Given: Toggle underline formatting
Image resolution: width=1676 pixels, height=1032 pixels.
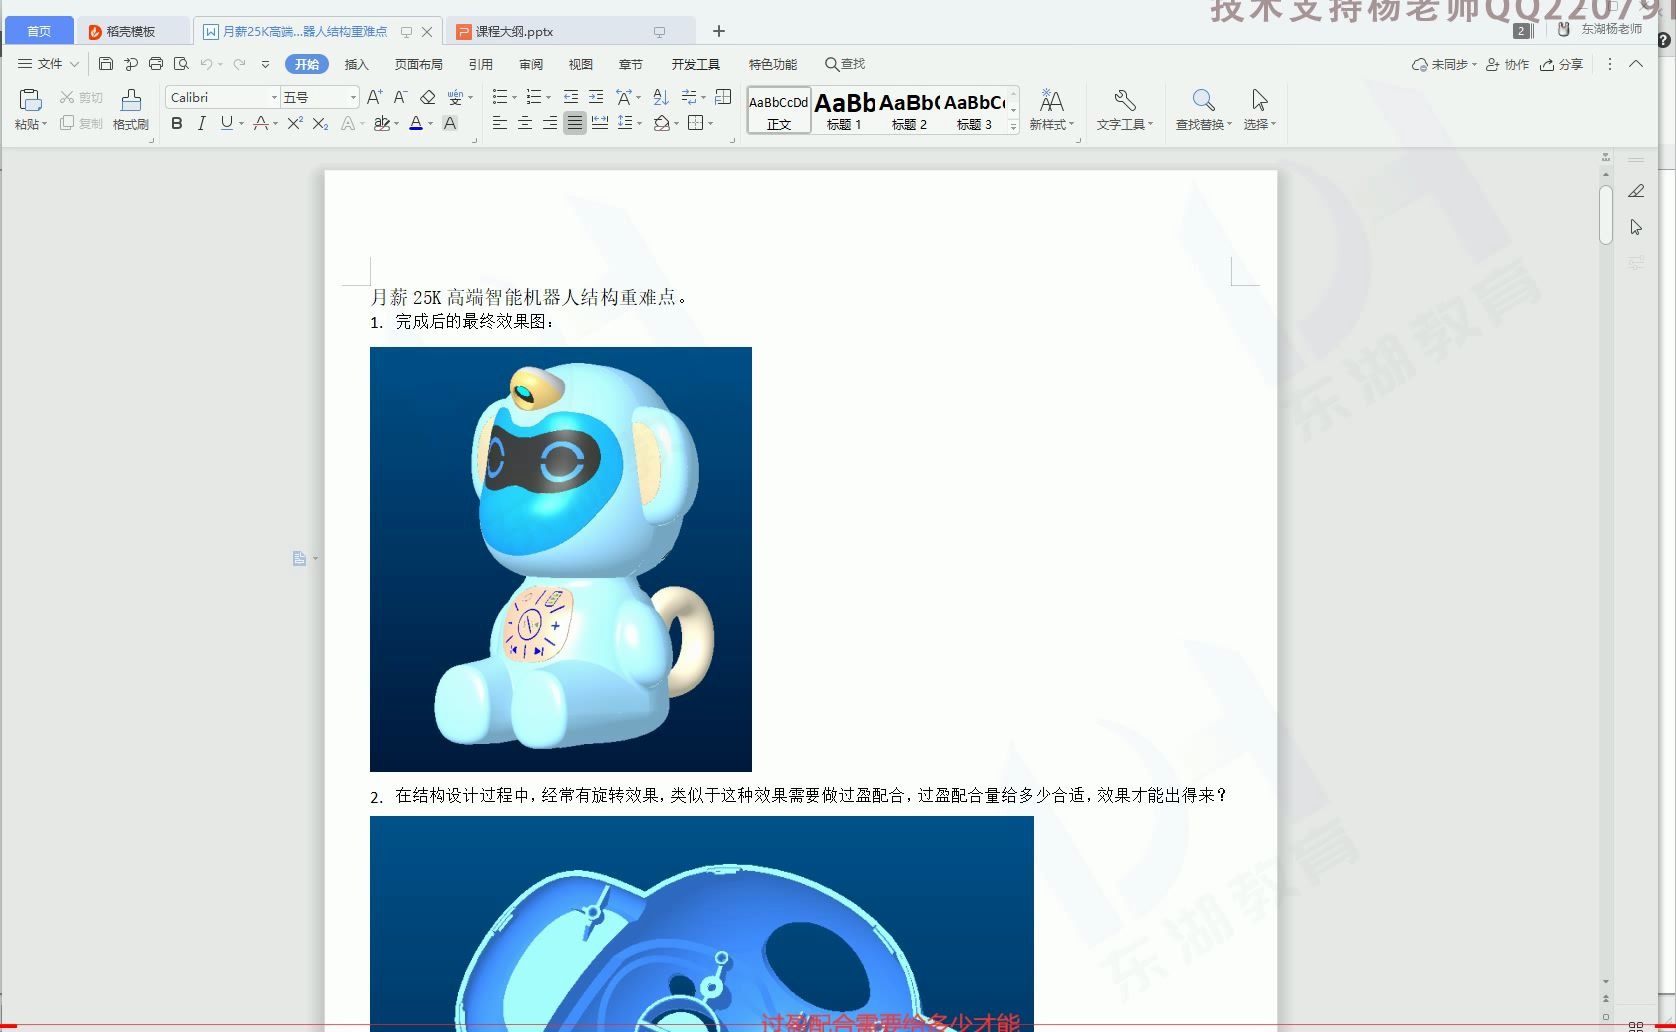Looking at the screenshot, I should [x=226, y=124].
